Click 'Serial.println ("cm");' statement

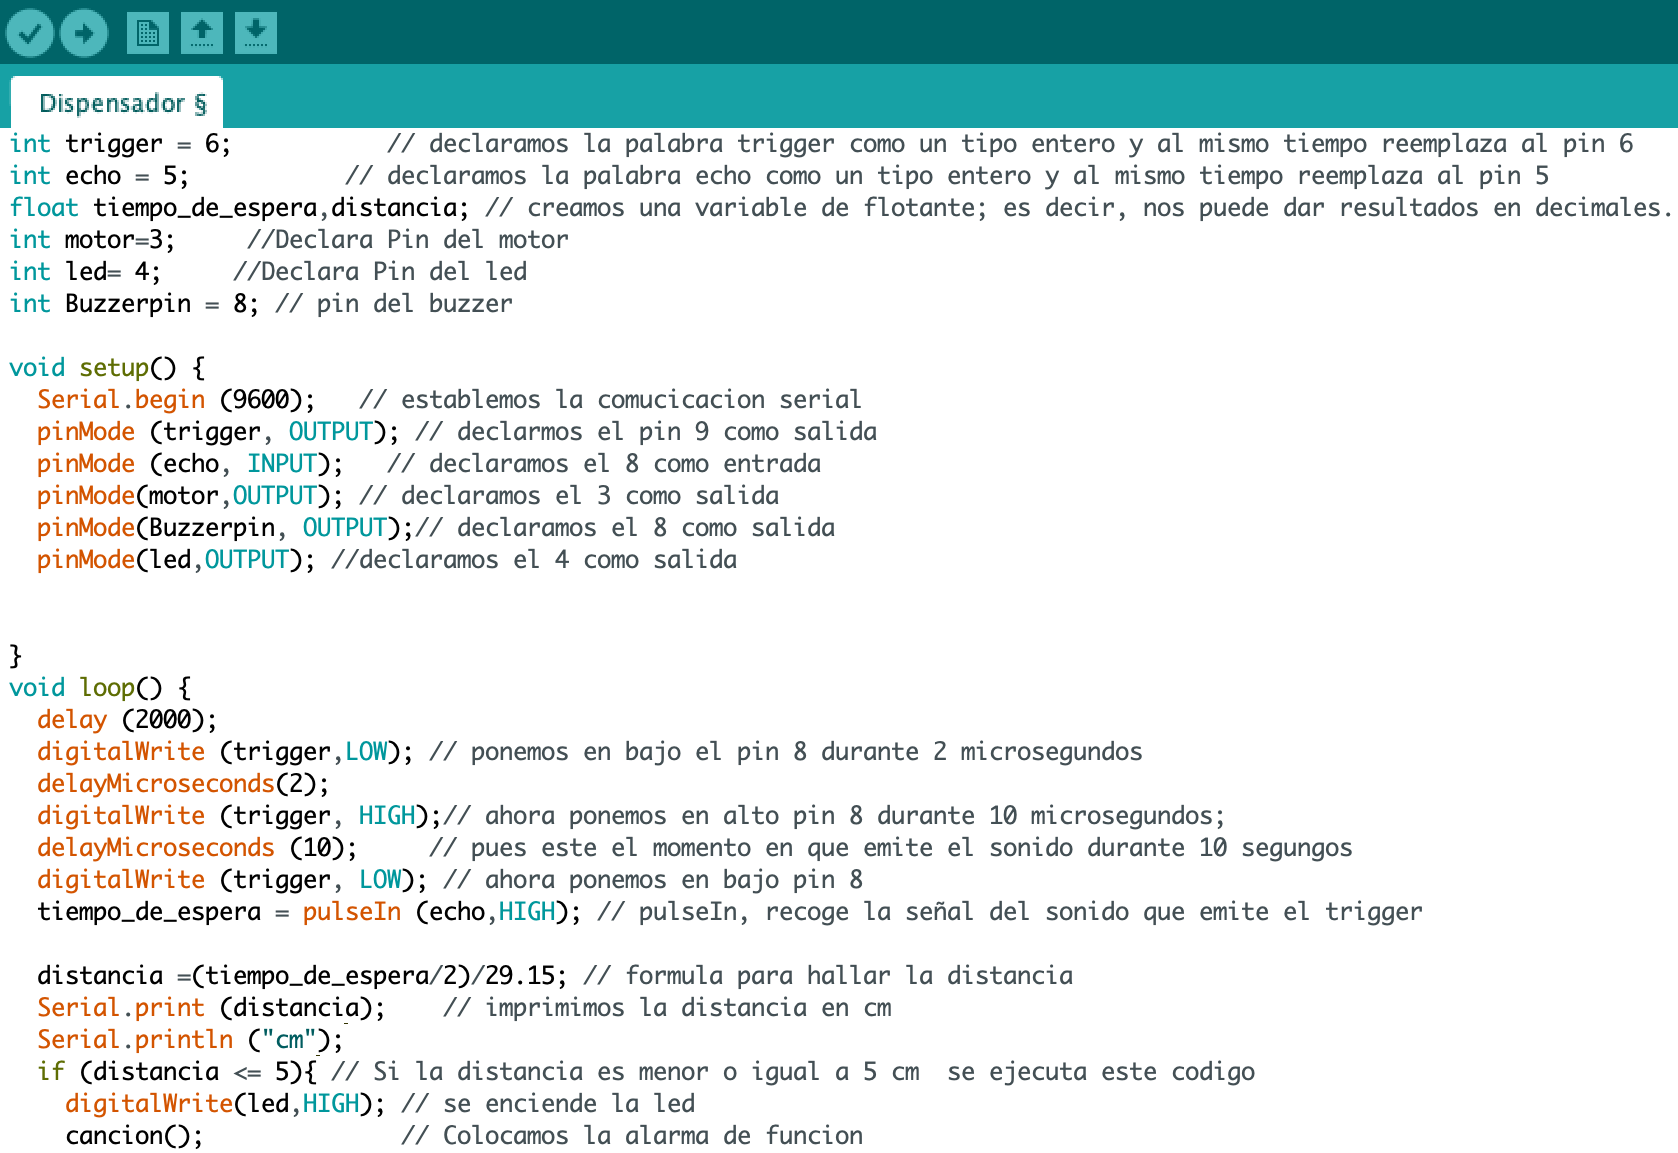(x=190, y=1040)
